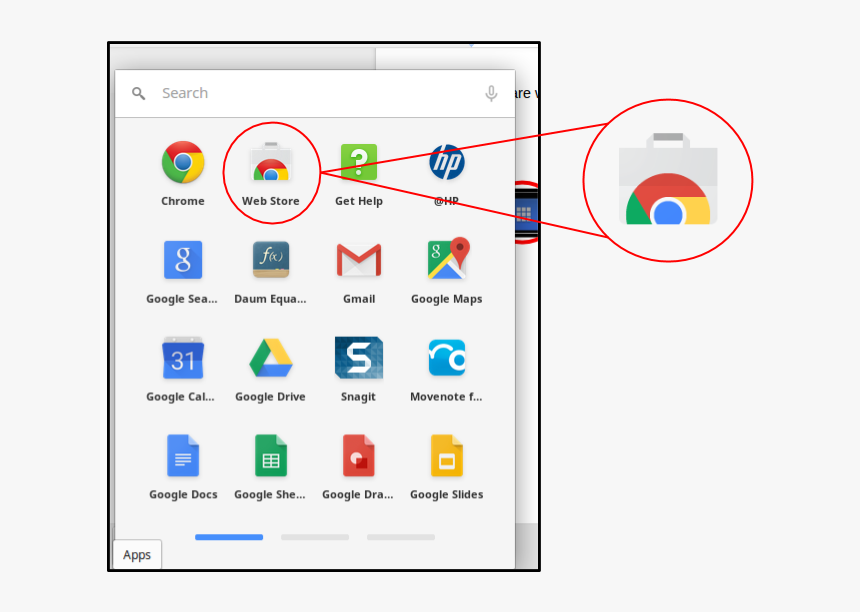Switch to the second apps page indicator
Image resolution: width=860 pixels, height=612 pixels.
point(315,537)
